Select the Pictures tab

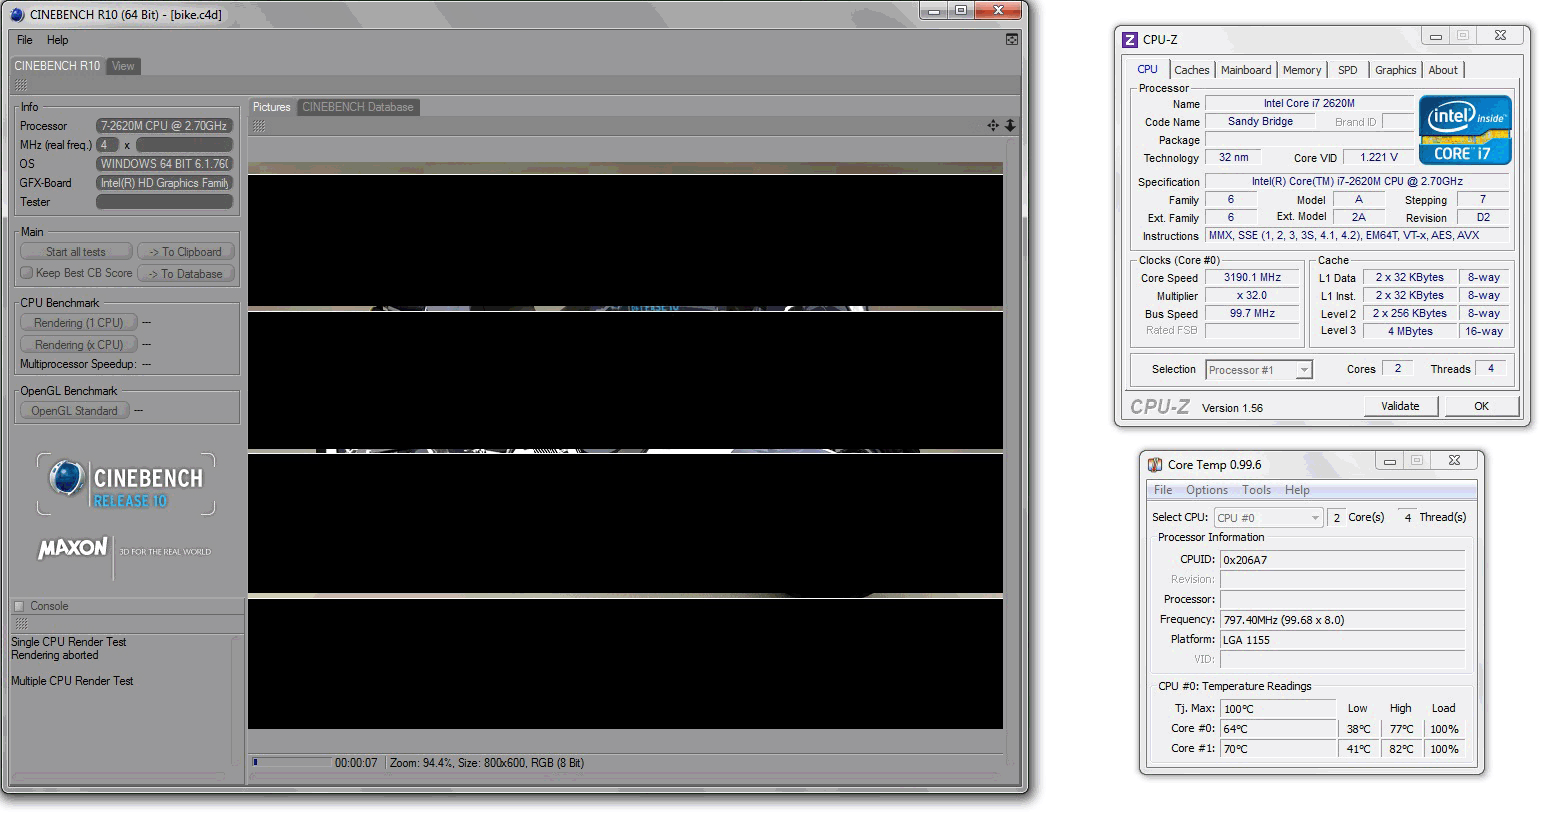click(272, 107)
